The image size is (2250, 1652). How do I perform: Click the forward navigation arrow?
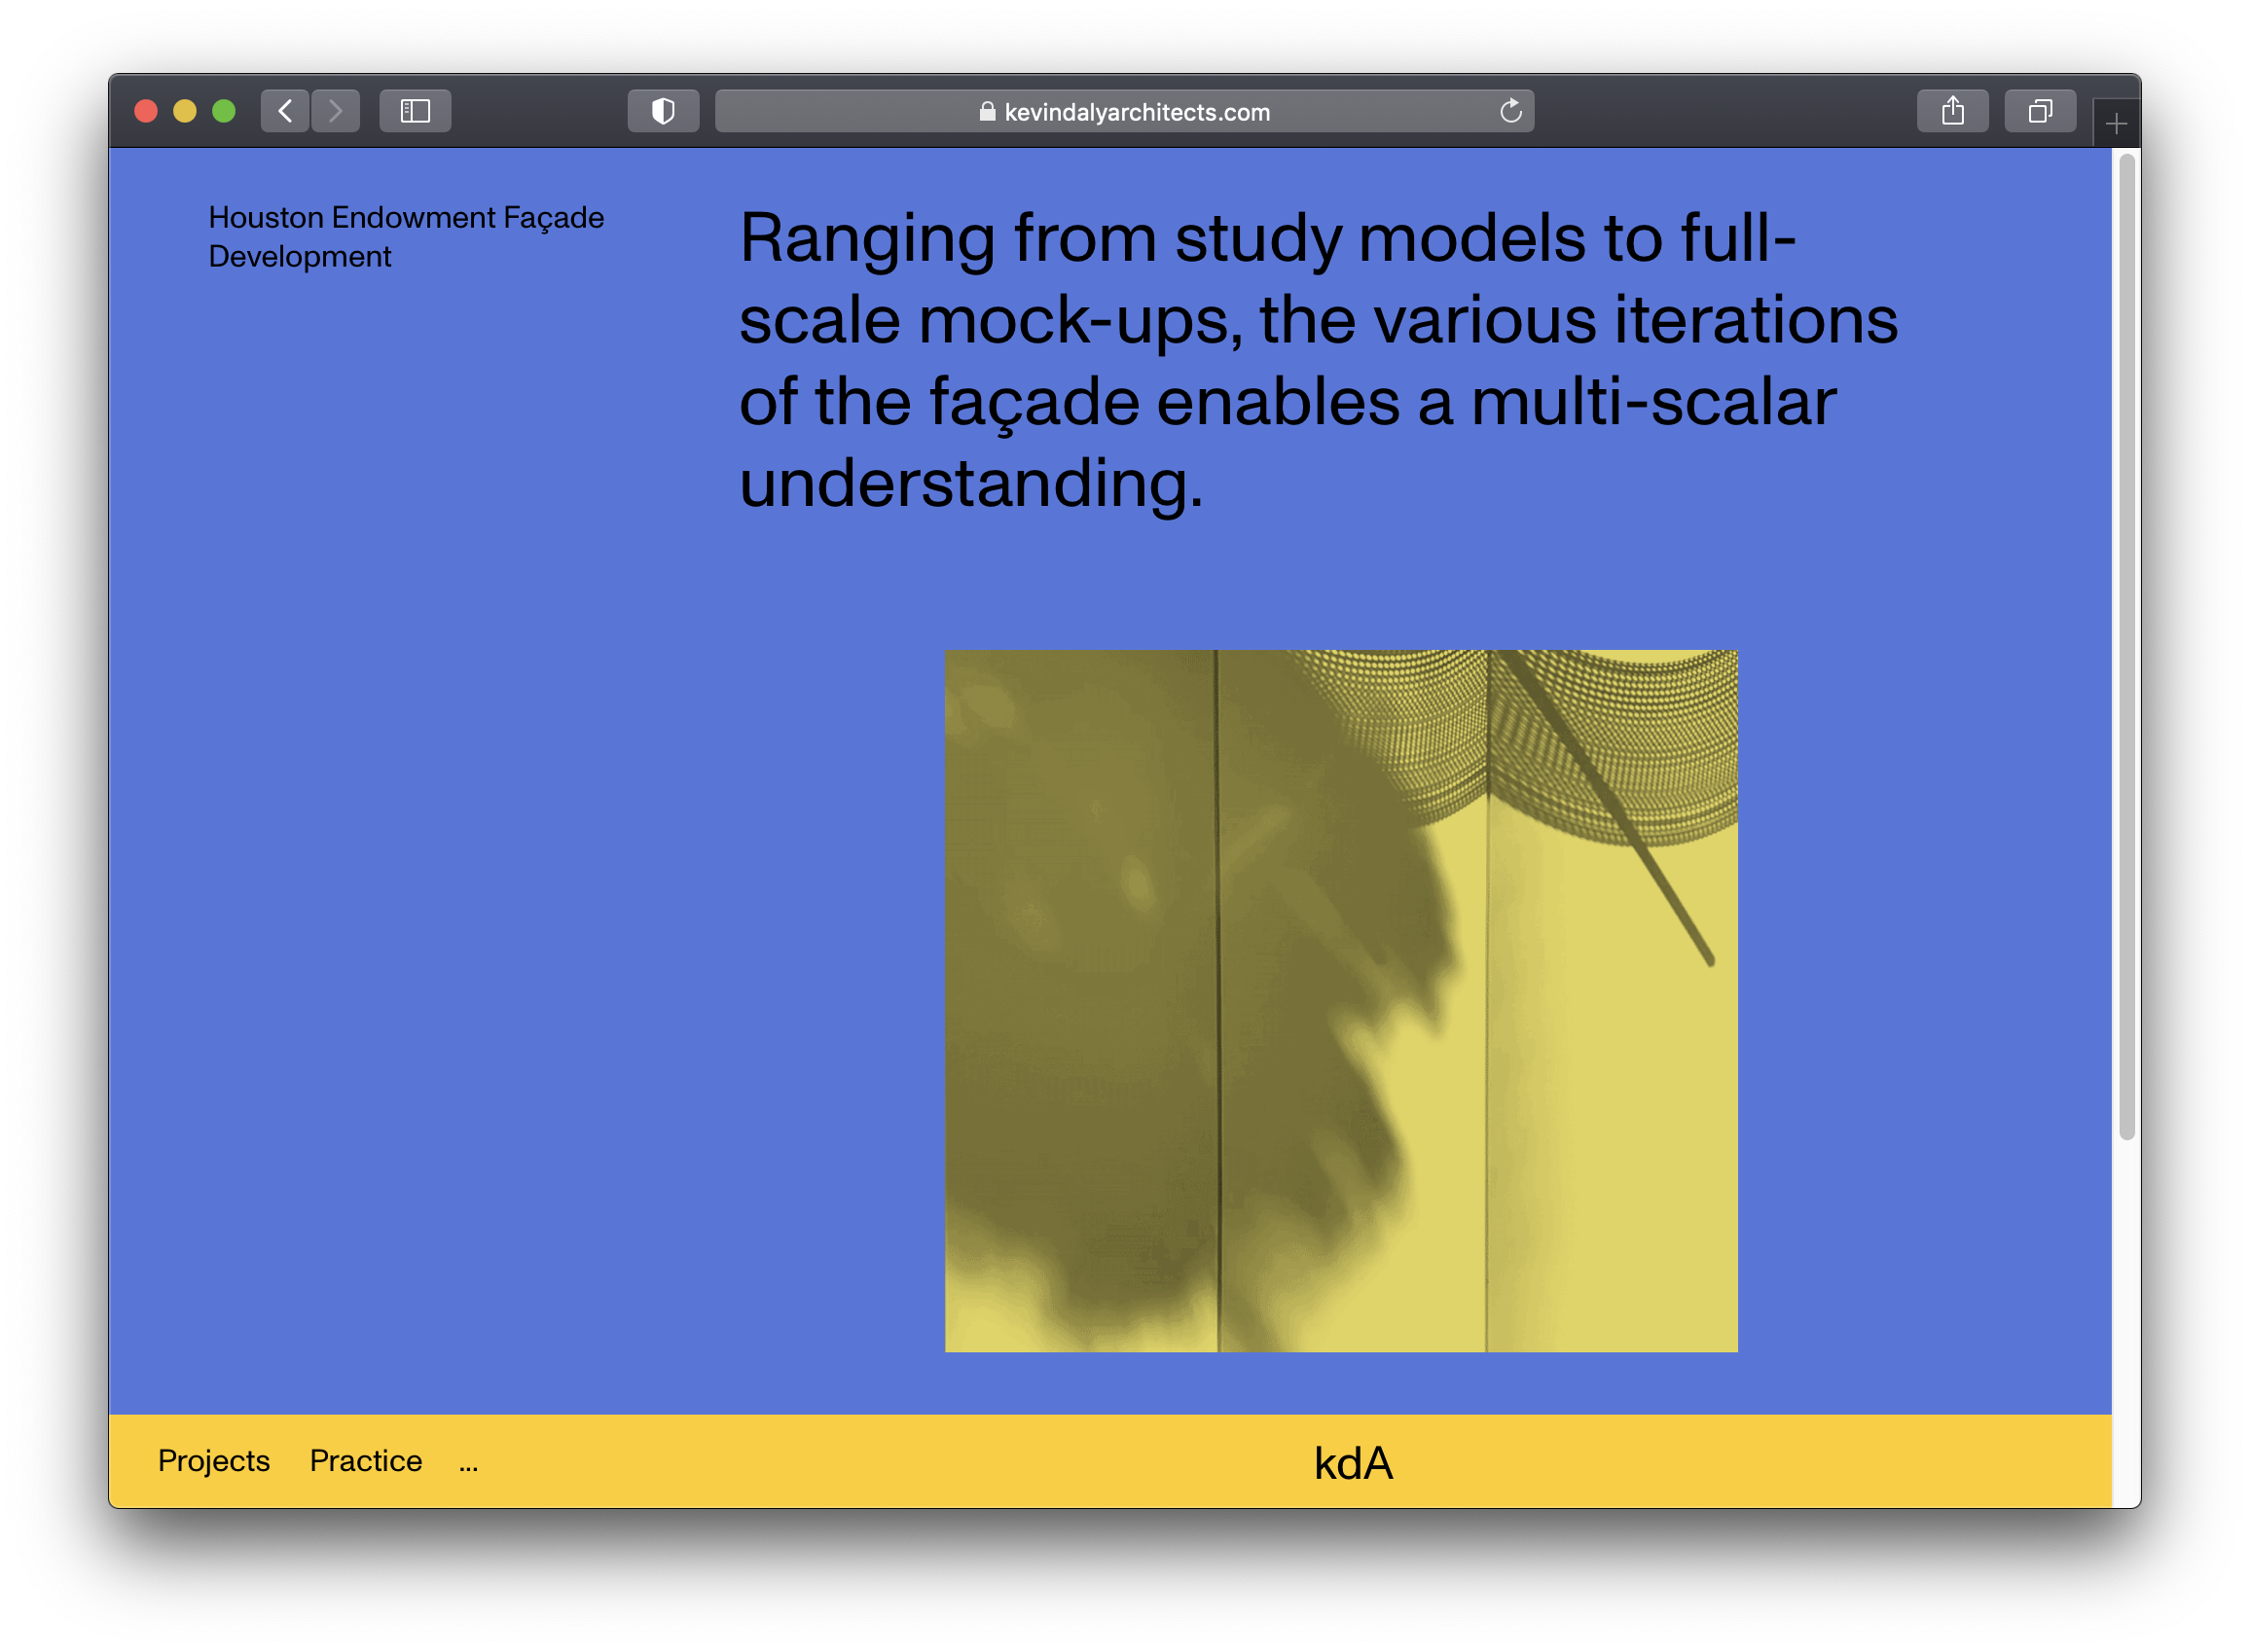(x=335, y=111)
